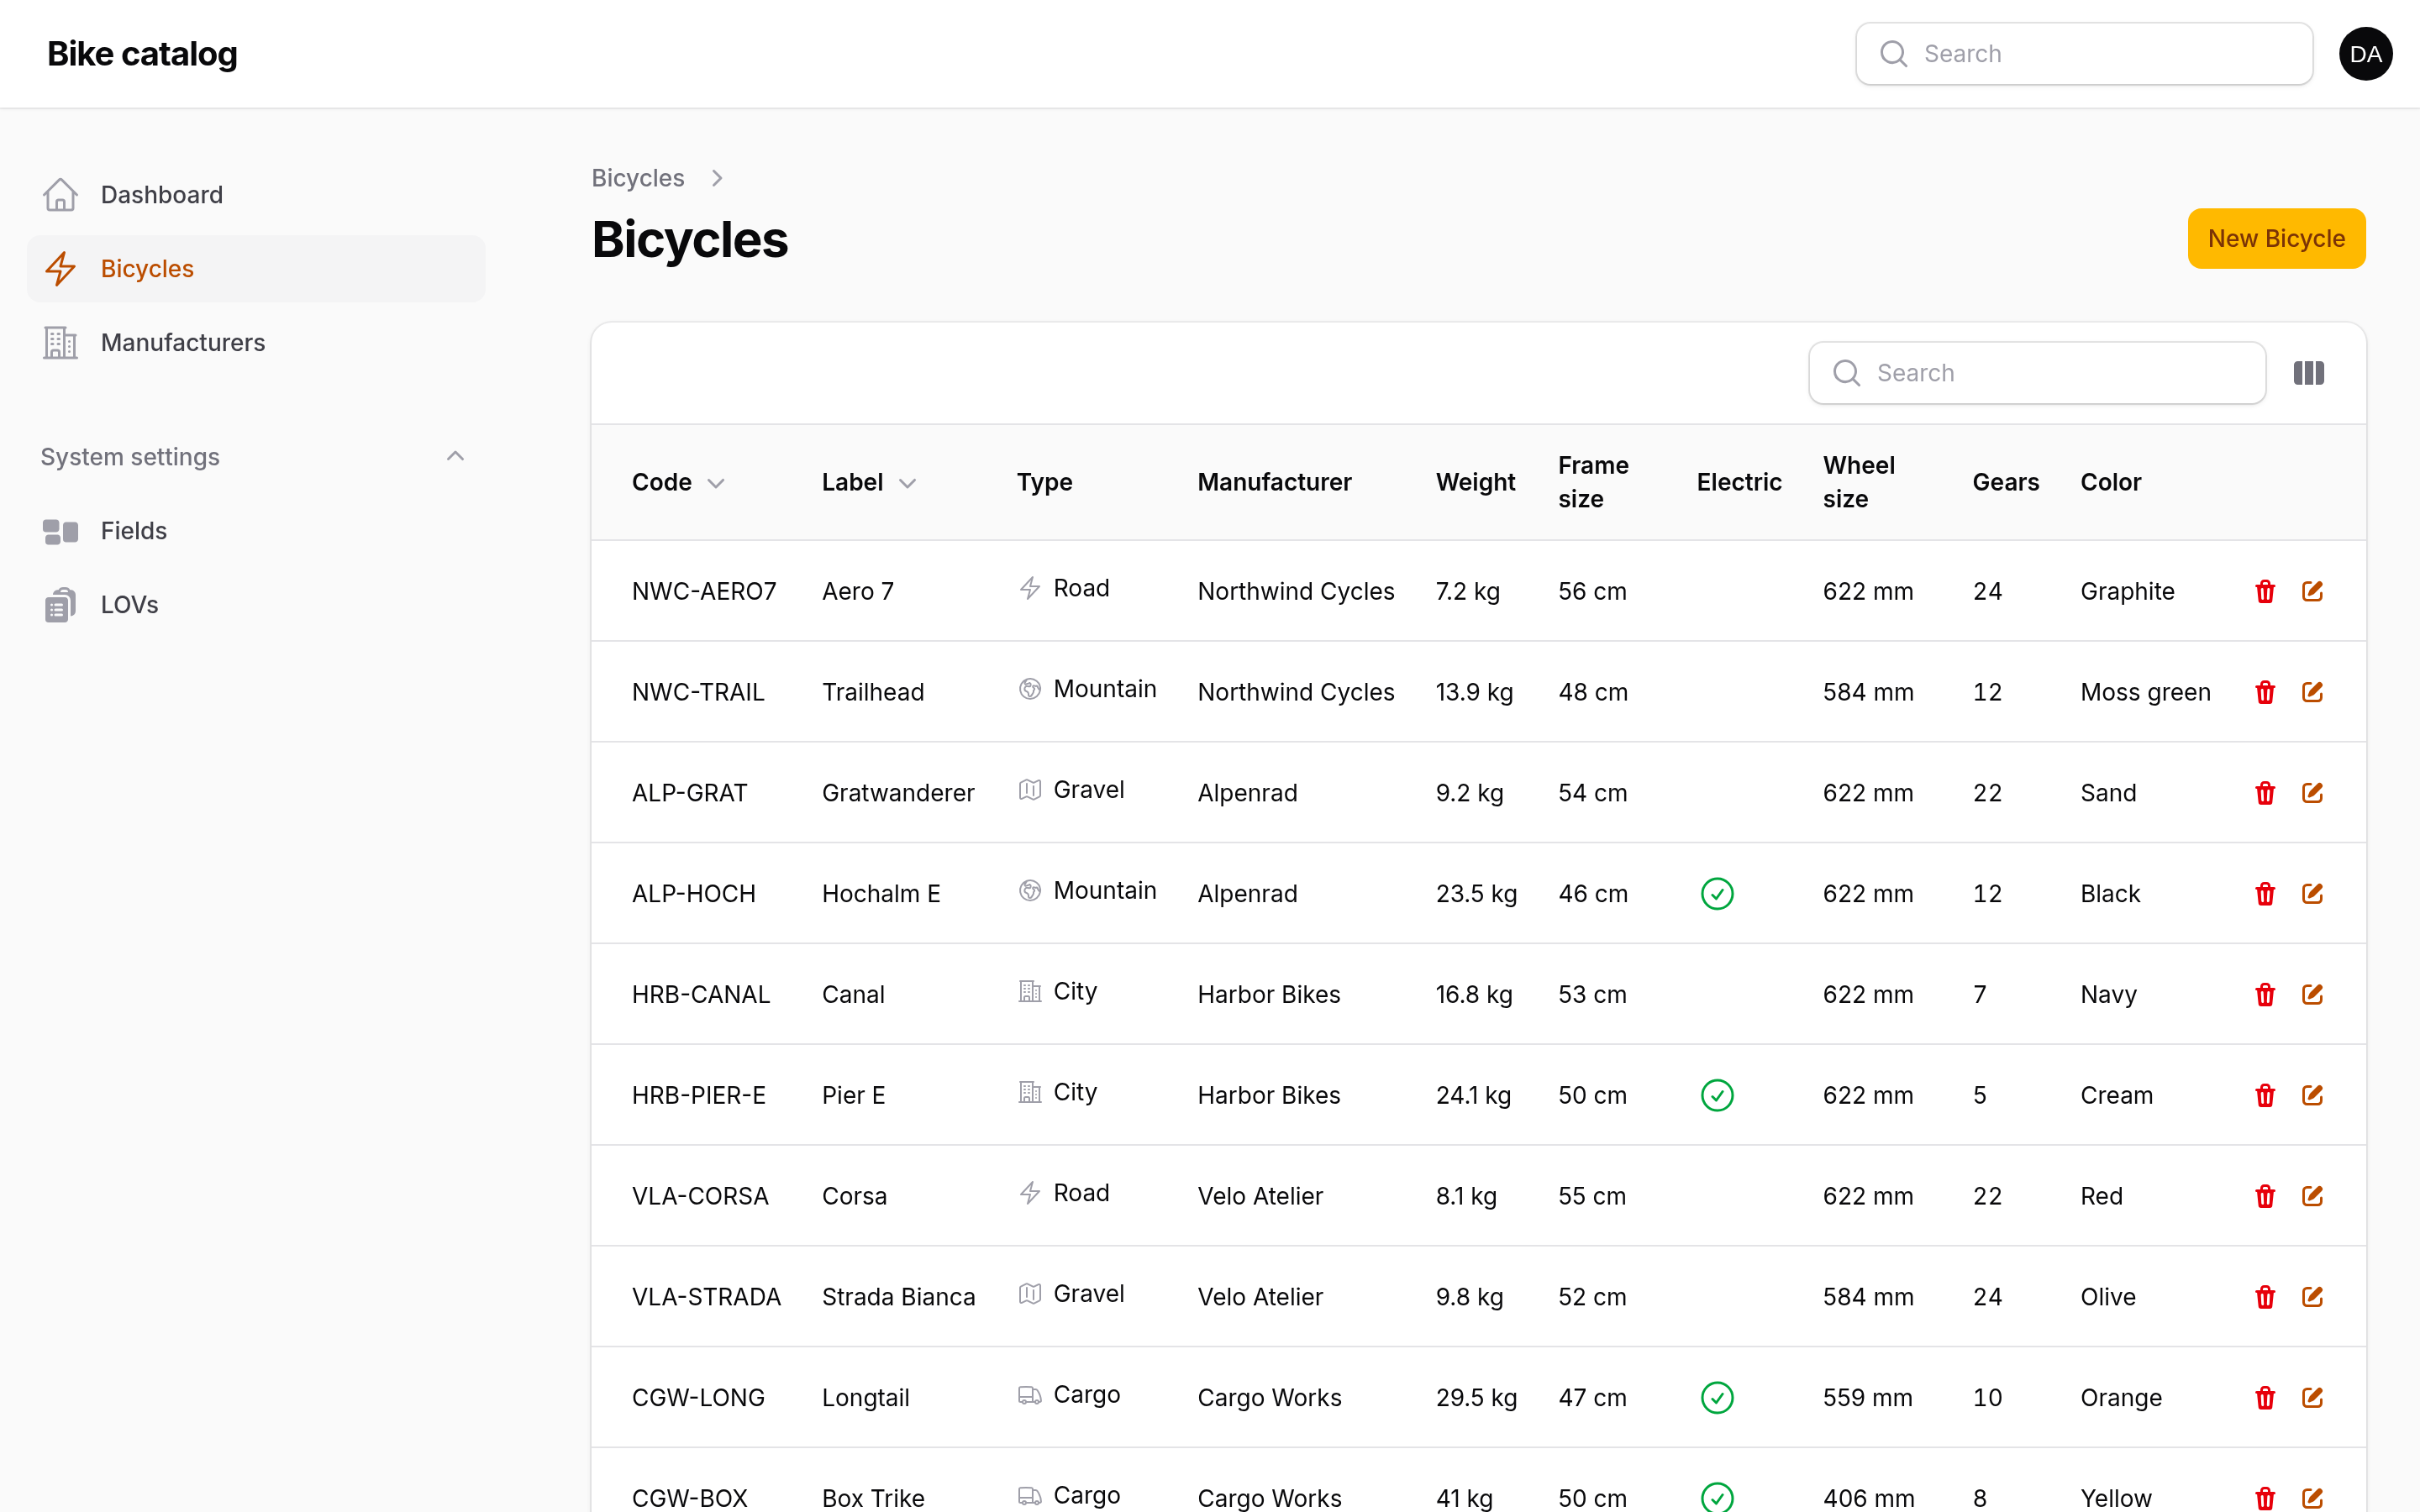Click the Electric checkmark for Pier E
This screenshot has width=2420, height=1512.
1717,1096
